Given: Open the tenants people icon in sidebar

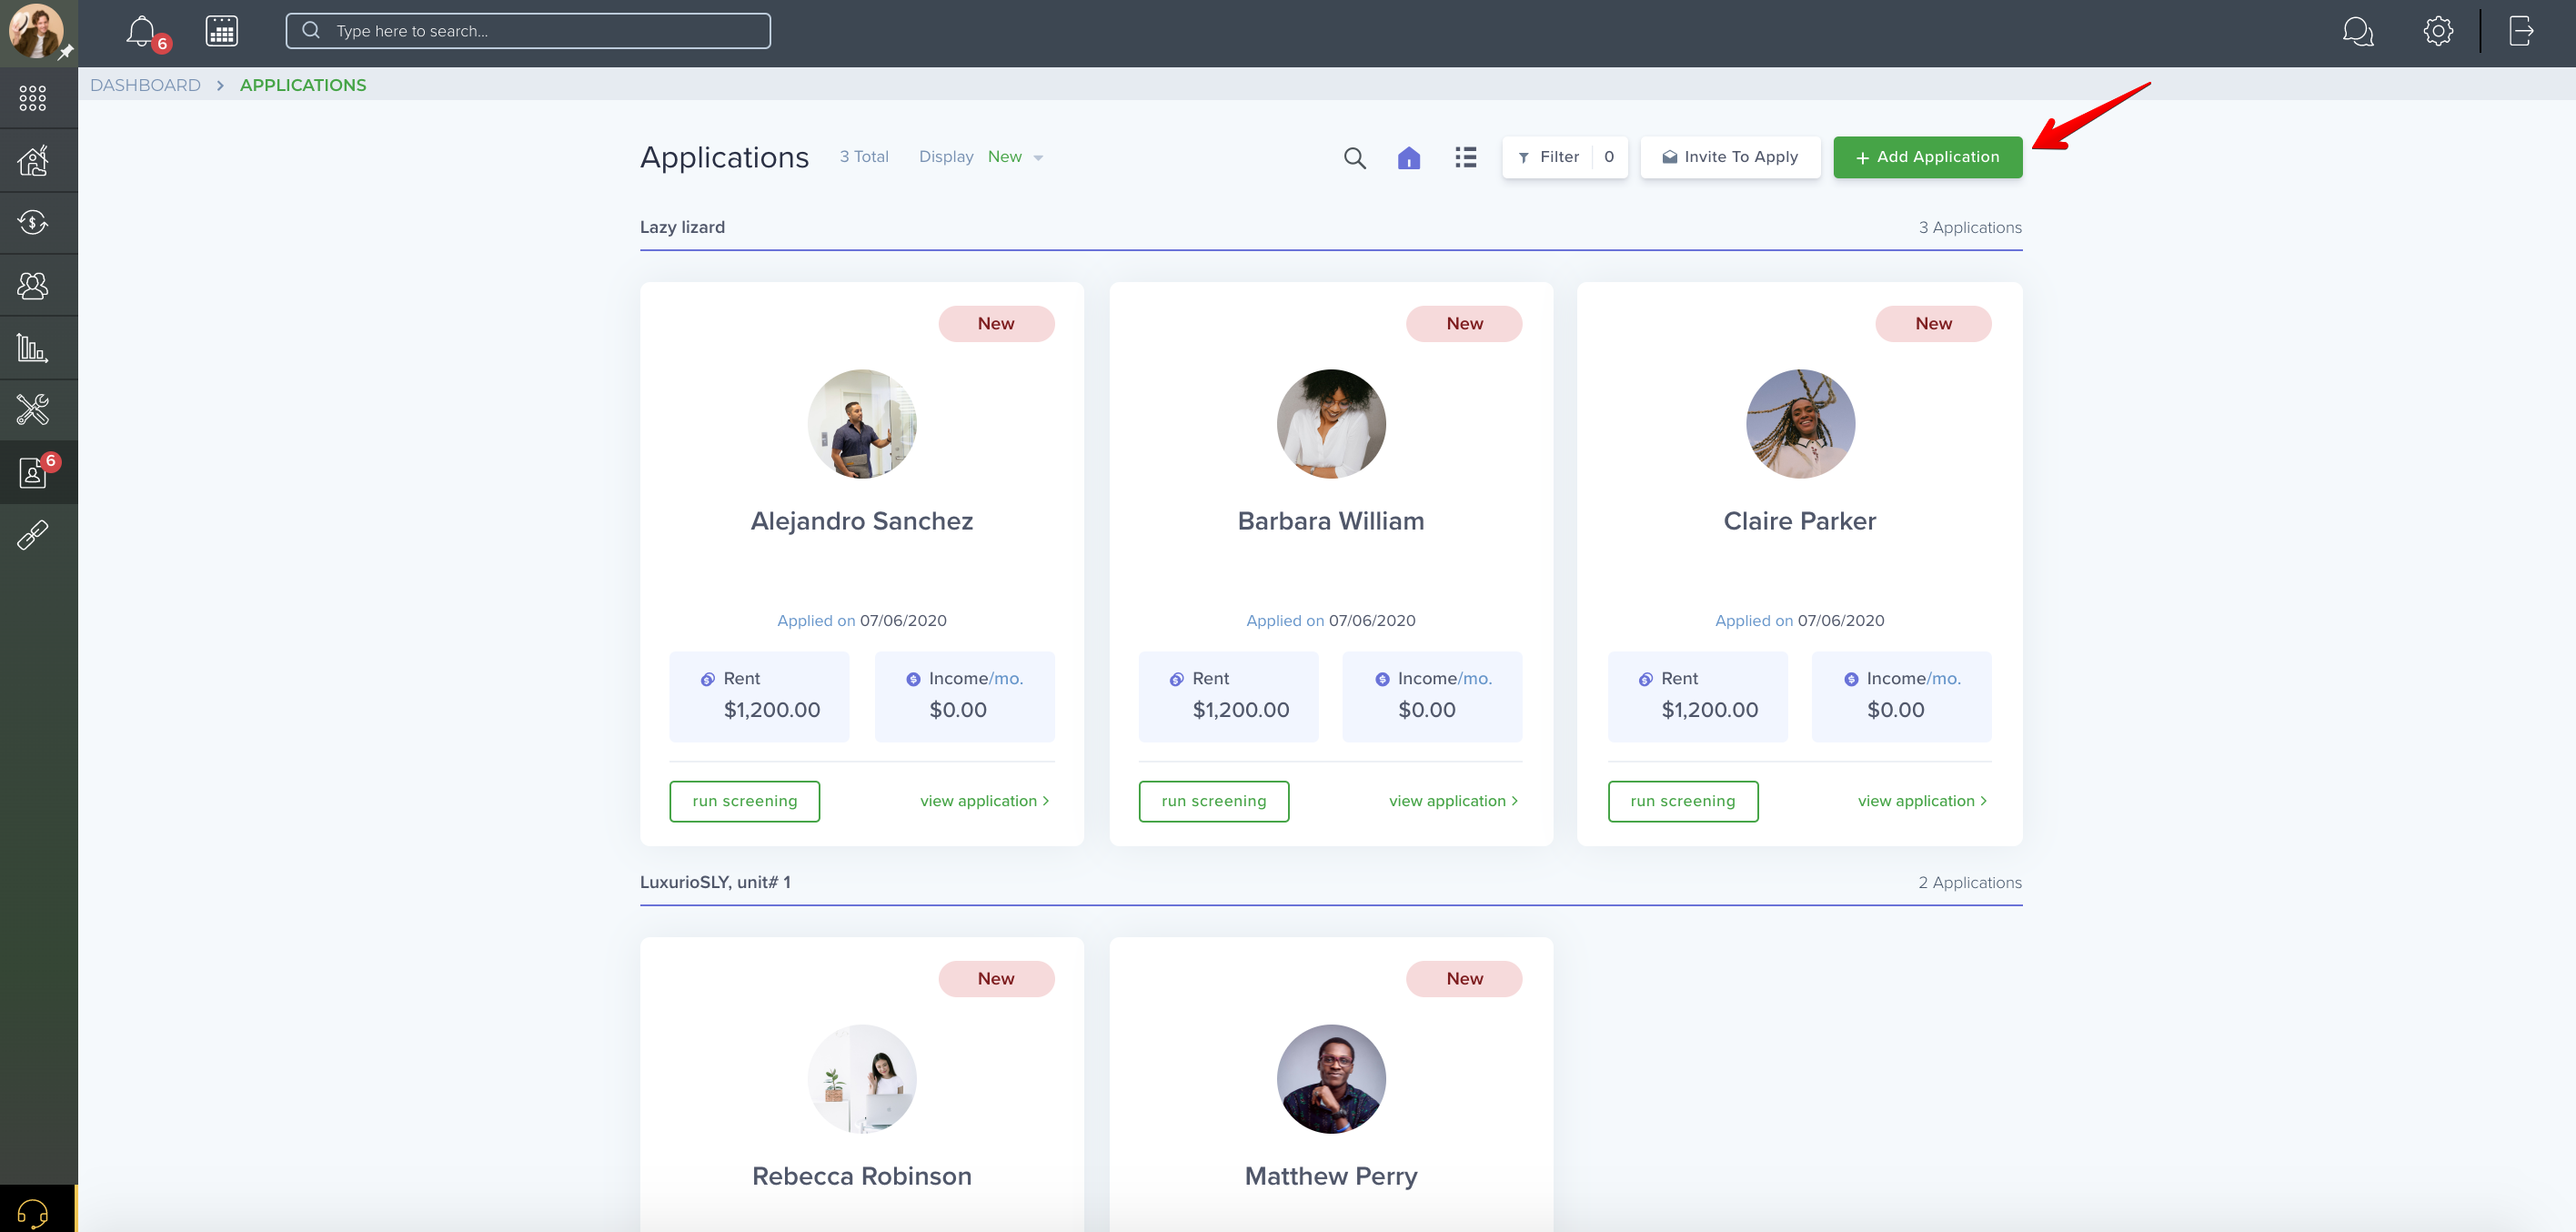Looking at the screenshot, I should pyautogui.click(x=33, y=285).
